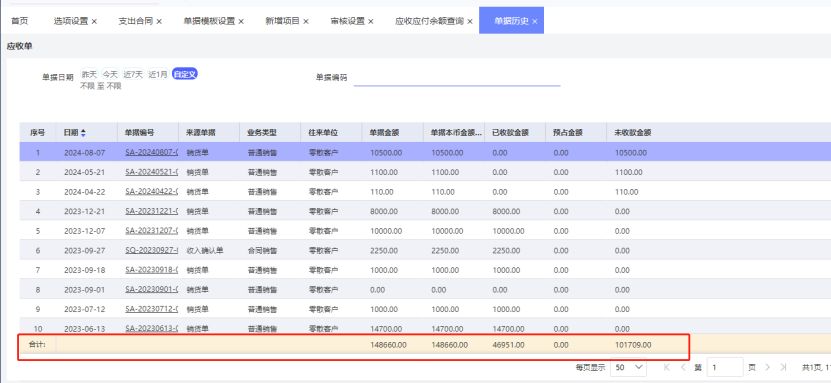Close the 单据模板设置 tab
This screenshot has height=383, width=831.
point(241,22)
